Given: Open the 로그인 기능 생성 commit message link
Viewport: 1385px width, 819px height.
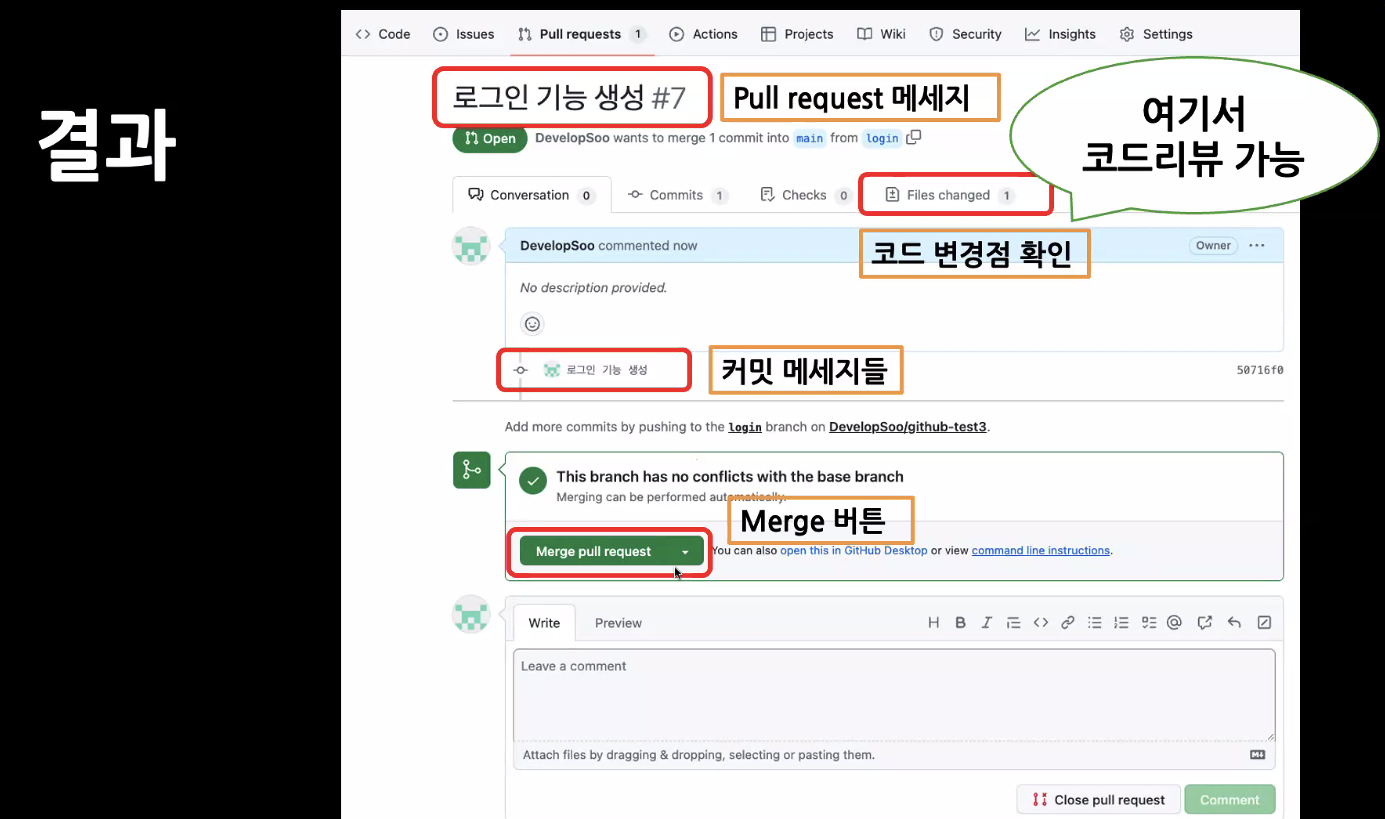Looking at the screenshot, I should click(607, 370).
